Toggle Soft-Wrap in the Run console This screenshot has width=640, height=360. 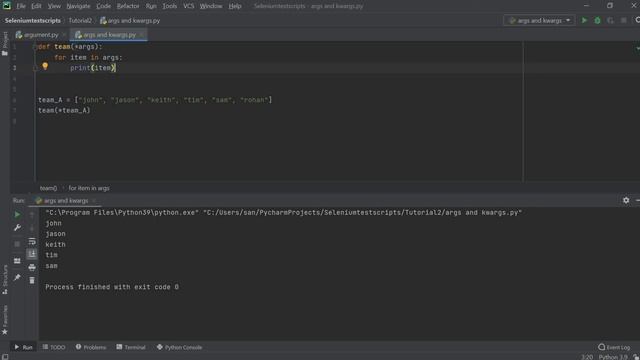(32, 241)
